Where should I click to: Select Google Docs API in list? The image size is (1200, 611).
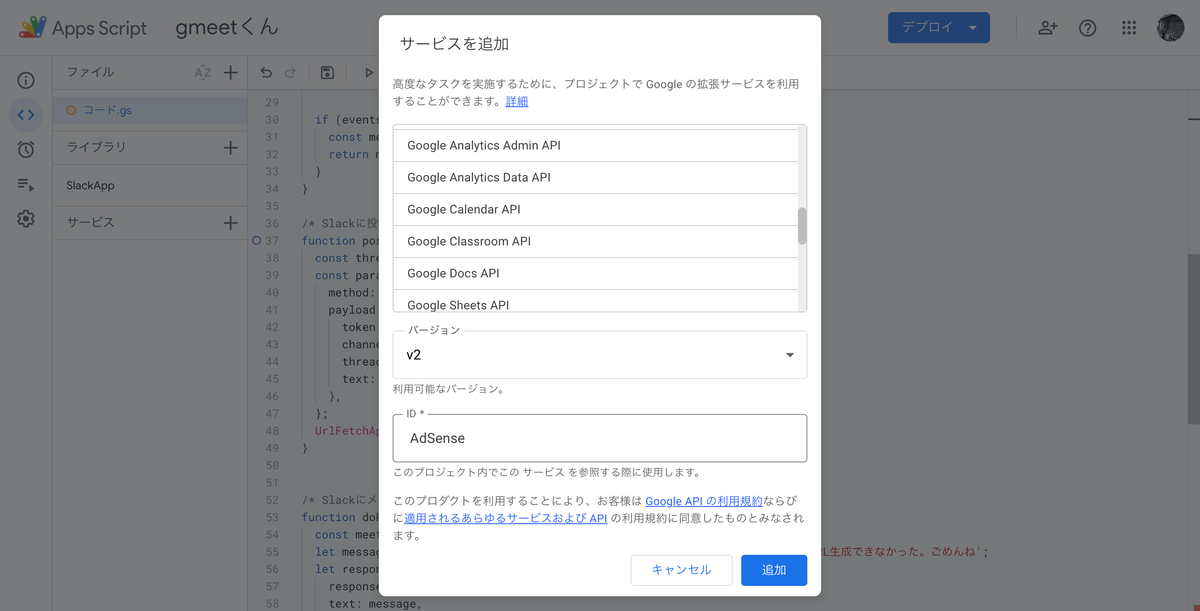pyautogui.click(x=596, y=273)
